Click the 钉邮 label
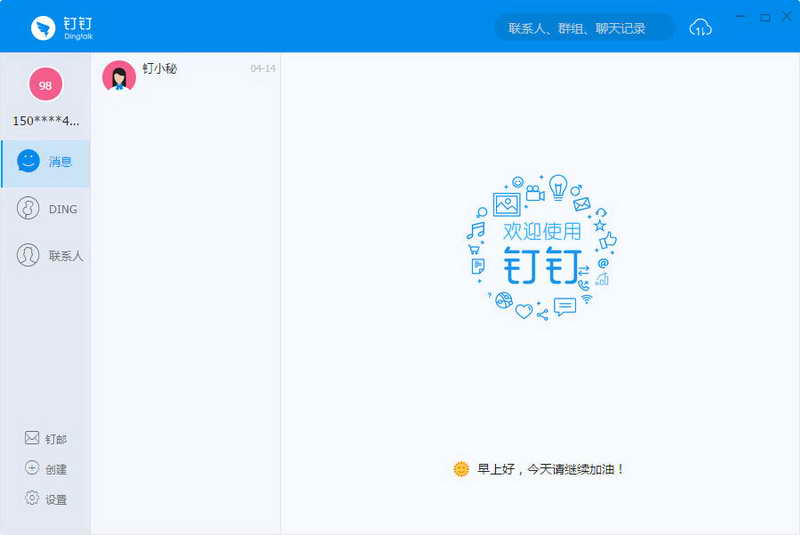800x535 pixels. pyautogui.click(x=56, y=439)
